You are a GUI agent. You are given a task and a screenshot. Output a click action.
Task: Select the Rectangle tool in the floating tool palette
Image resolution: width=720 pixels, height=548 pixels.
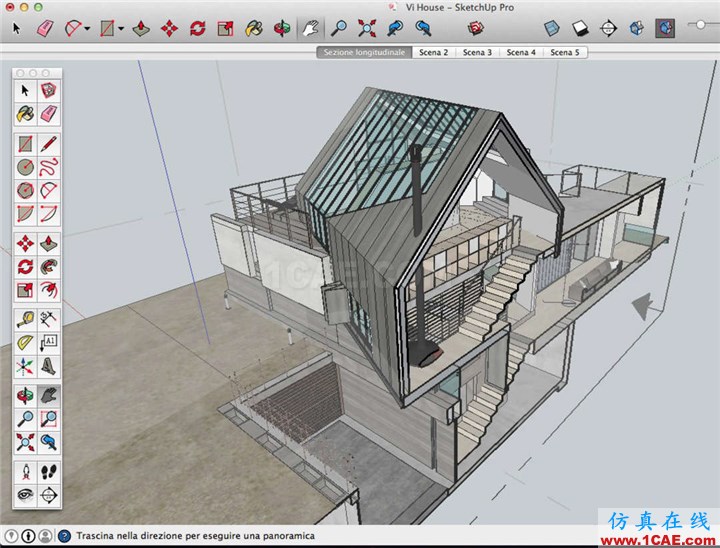tap(25, 144)
